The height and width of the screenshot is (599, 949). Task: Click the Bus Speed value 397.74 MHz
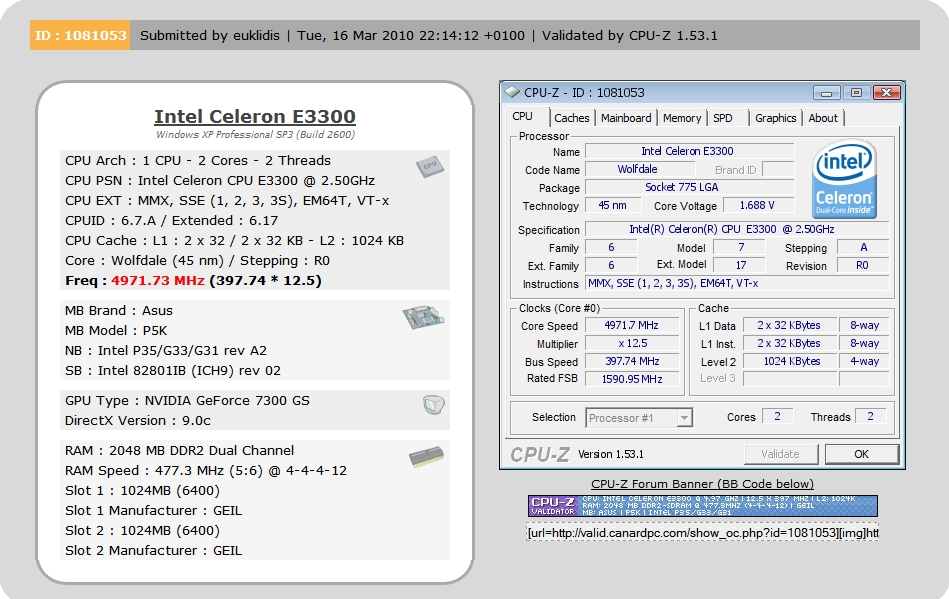coord(632,361)
